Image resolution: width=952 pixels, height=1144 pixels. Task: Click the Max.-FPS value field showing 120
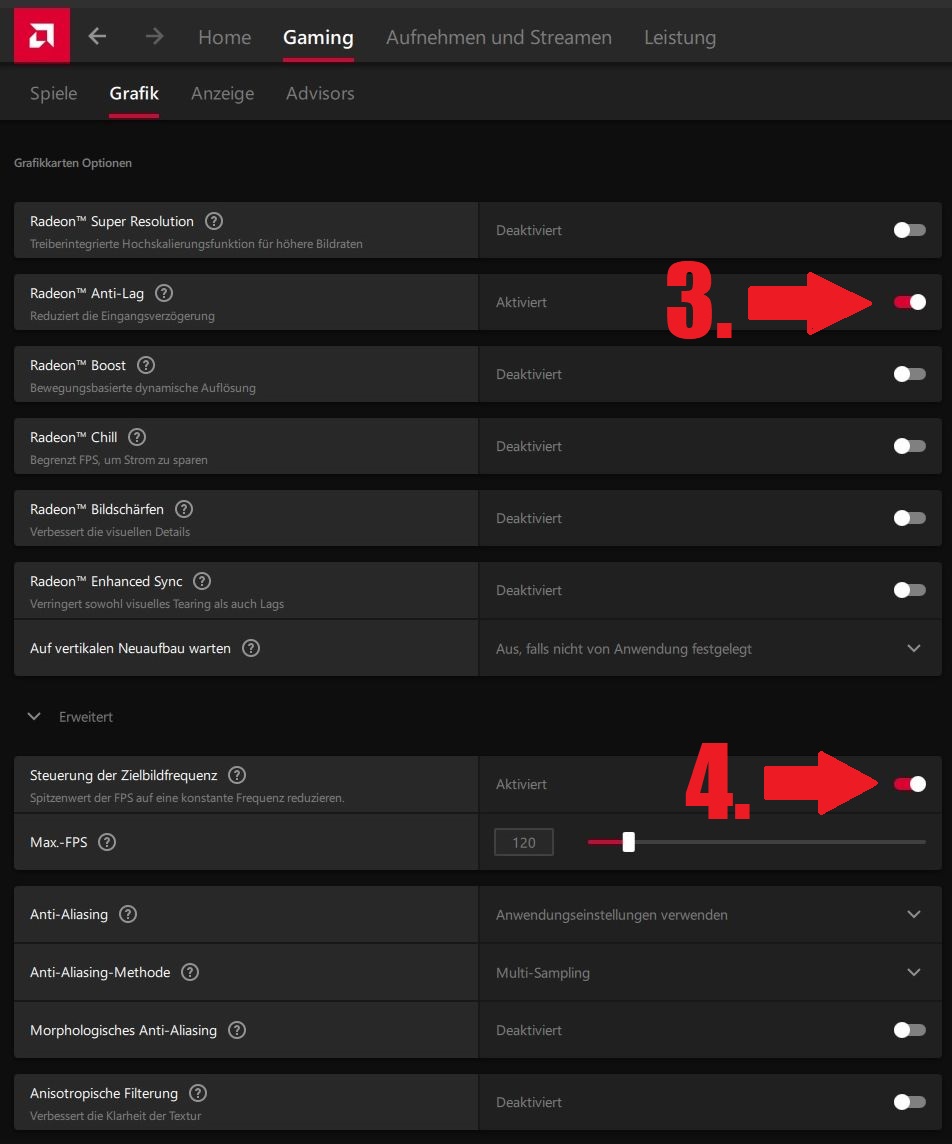pos(524,842)
